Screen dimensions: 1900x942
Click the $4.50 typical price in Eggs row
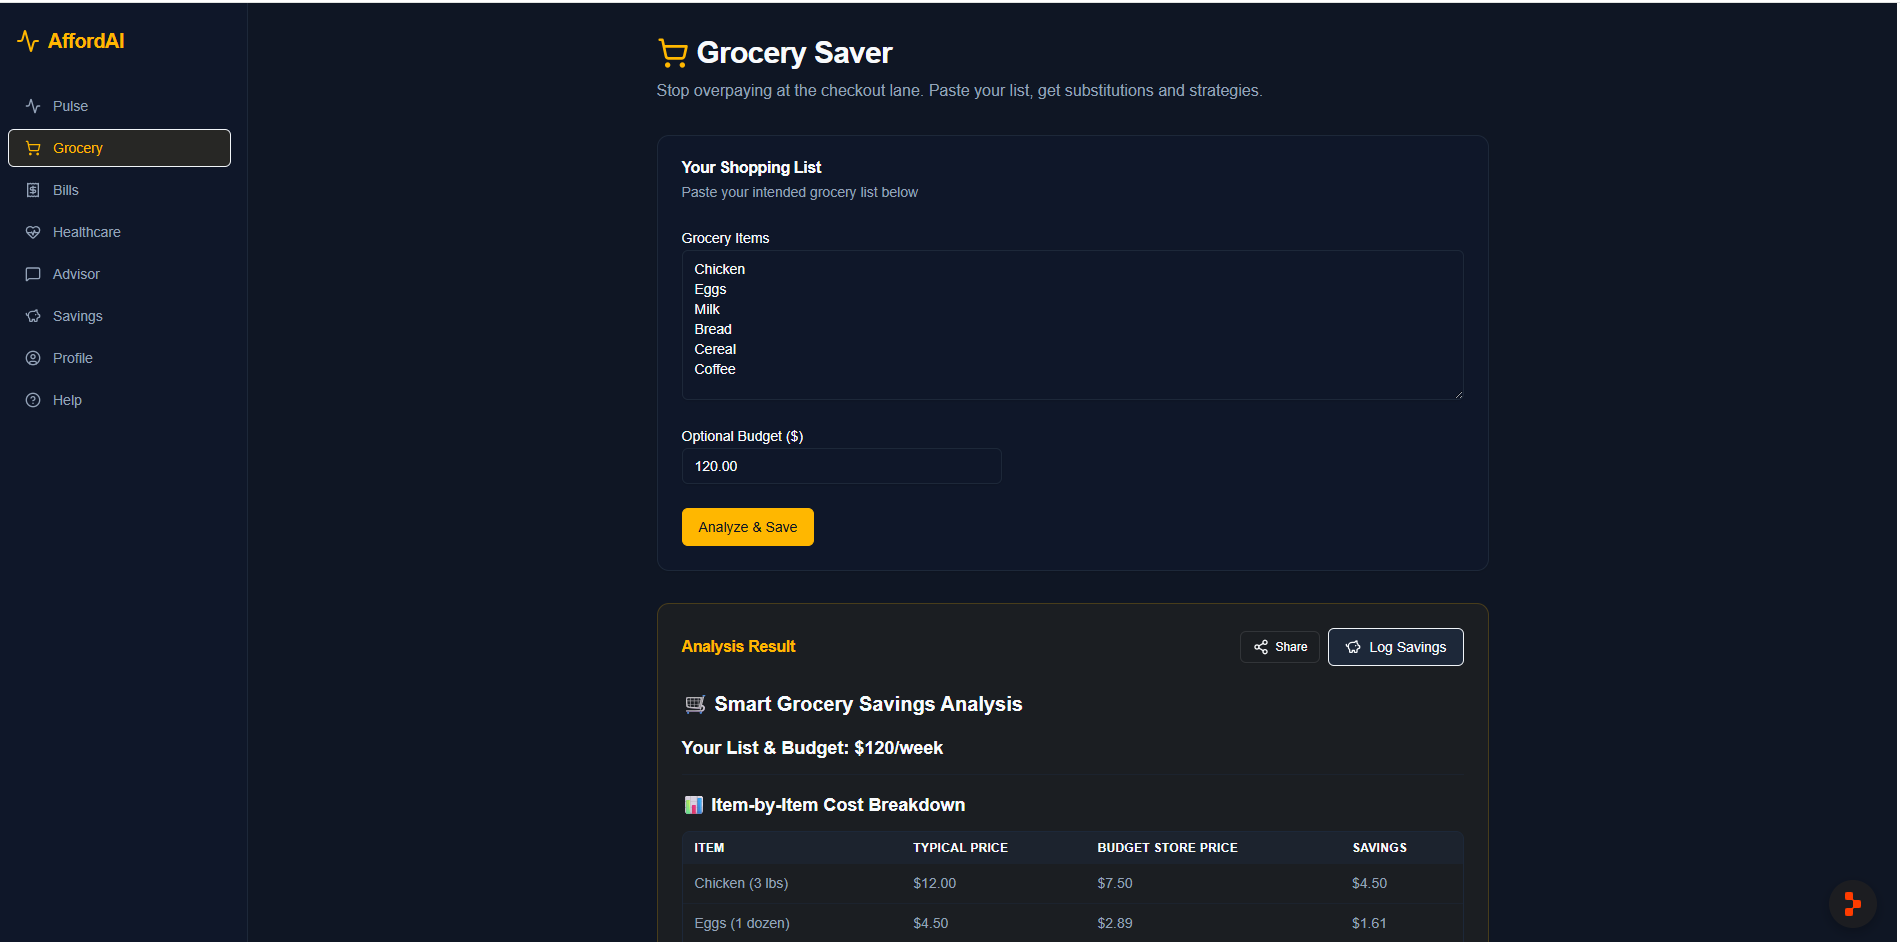930,923
